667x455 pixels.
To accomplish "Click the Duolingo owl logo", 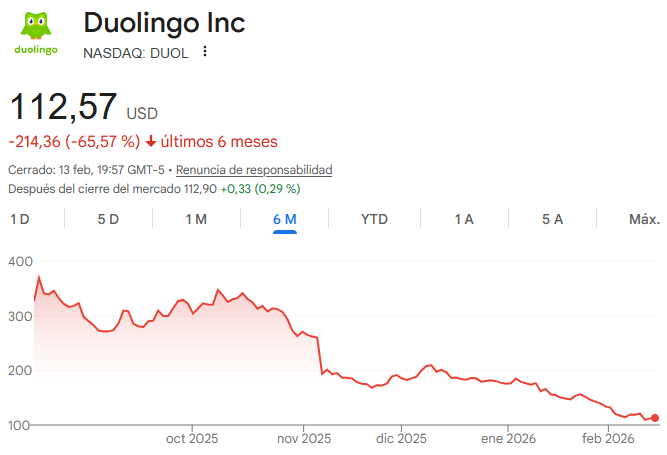I will (35, 32).
